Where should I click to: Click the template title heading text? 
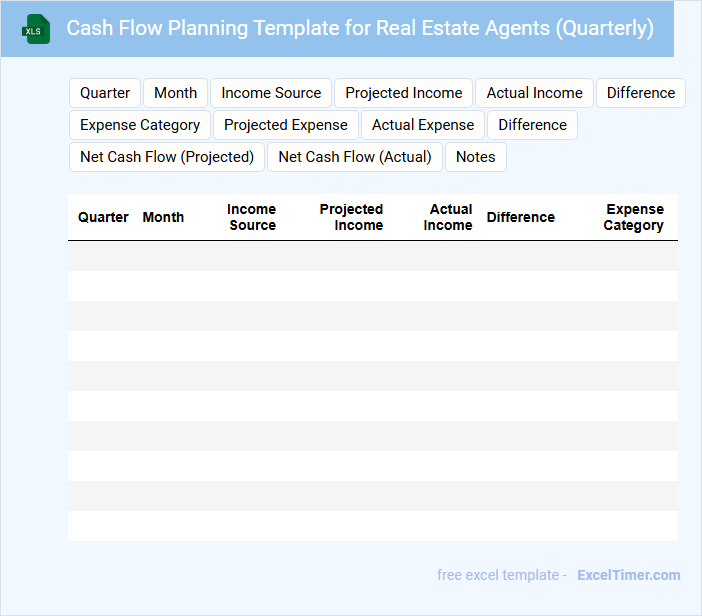coord(360,28)
